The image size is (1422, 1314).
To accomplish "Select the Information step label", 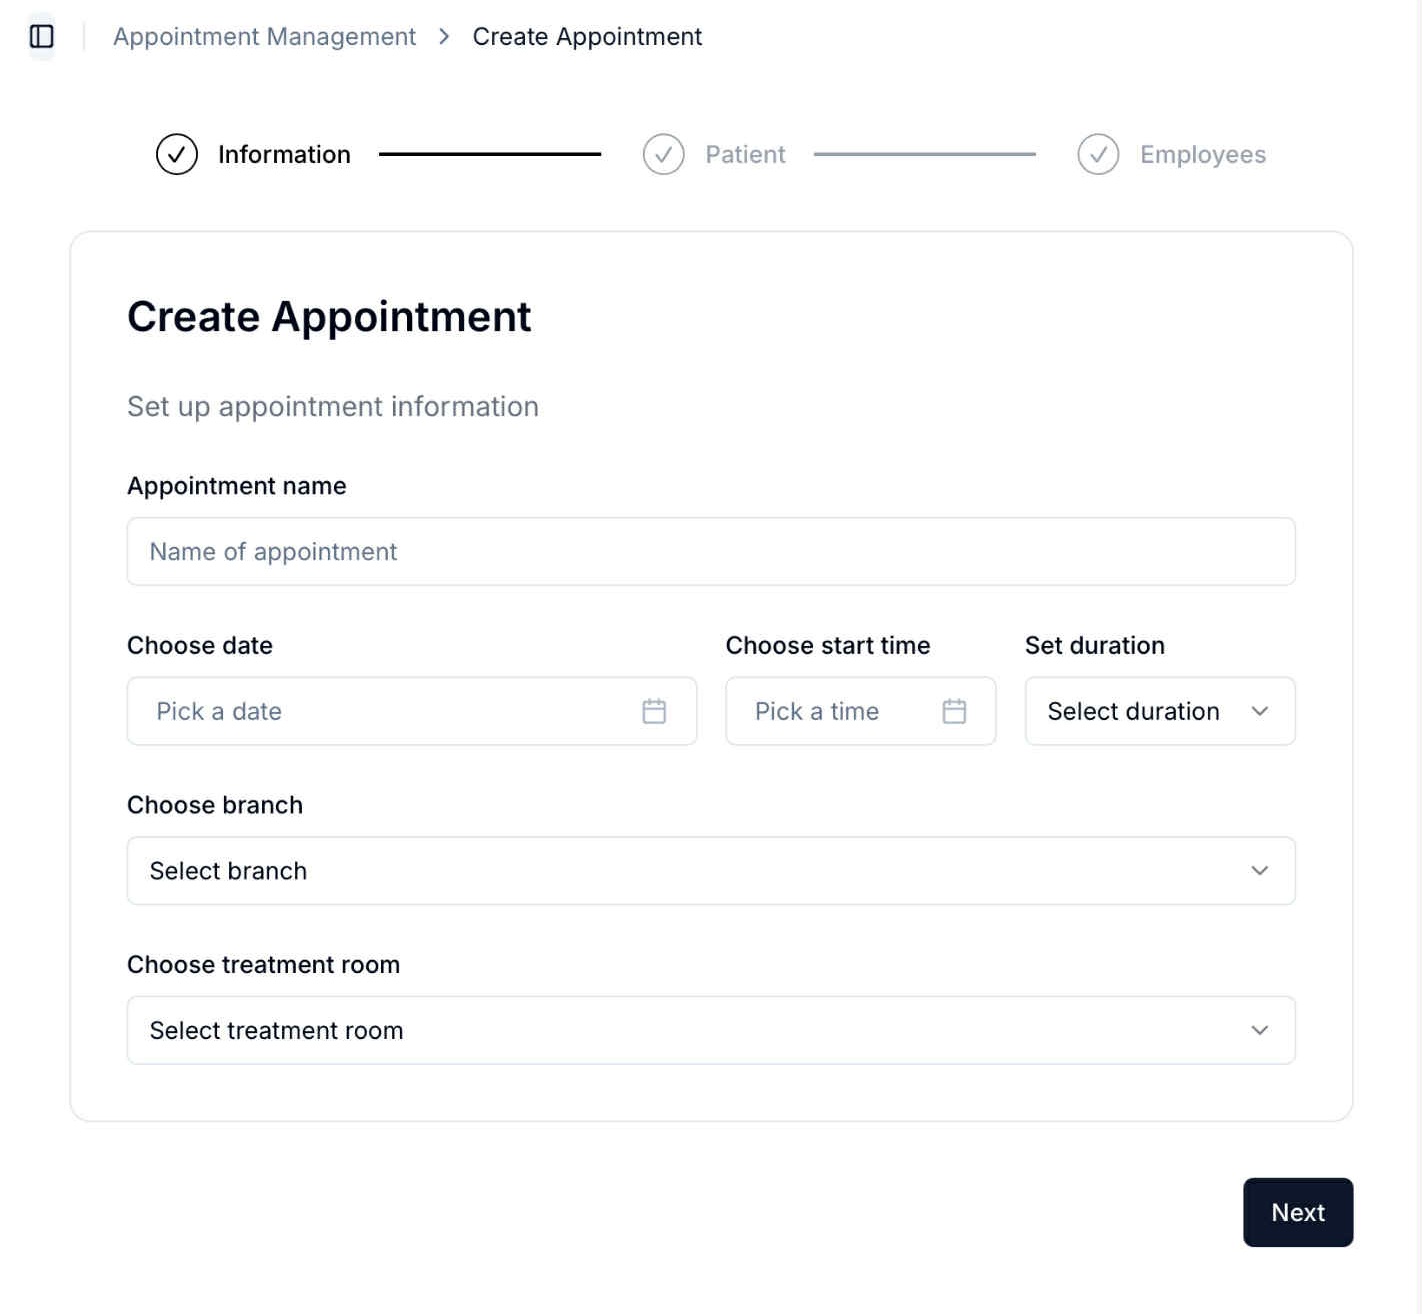I will pos(284,154).
